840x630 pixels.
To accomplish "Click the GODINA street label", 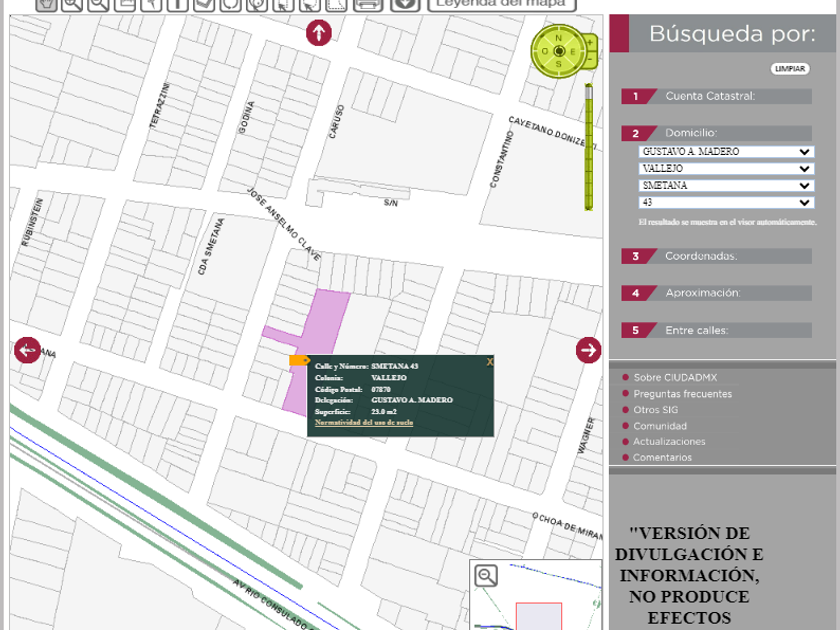I will pos(246,117).
